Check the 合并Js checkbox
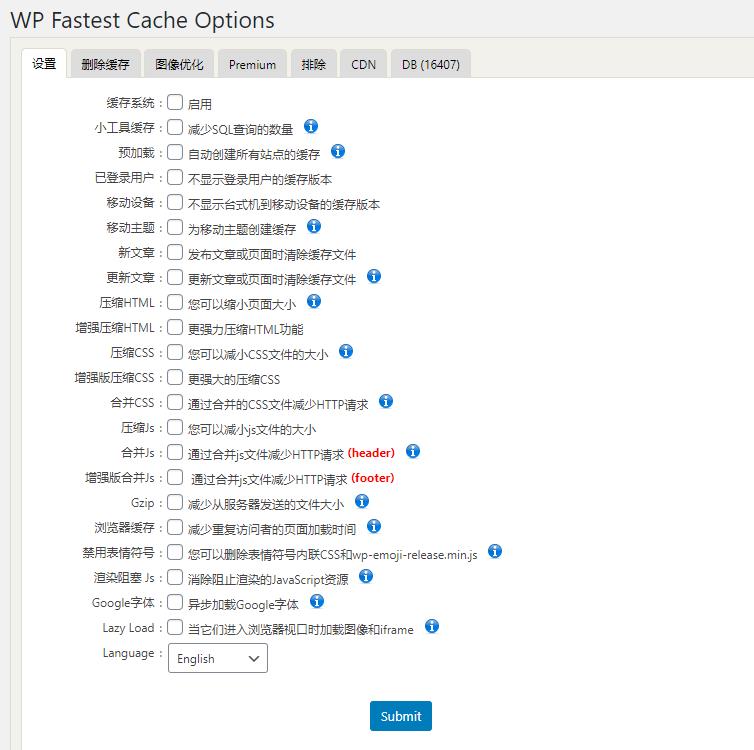This screenshot has width=754, height=750. coord(175,452)
